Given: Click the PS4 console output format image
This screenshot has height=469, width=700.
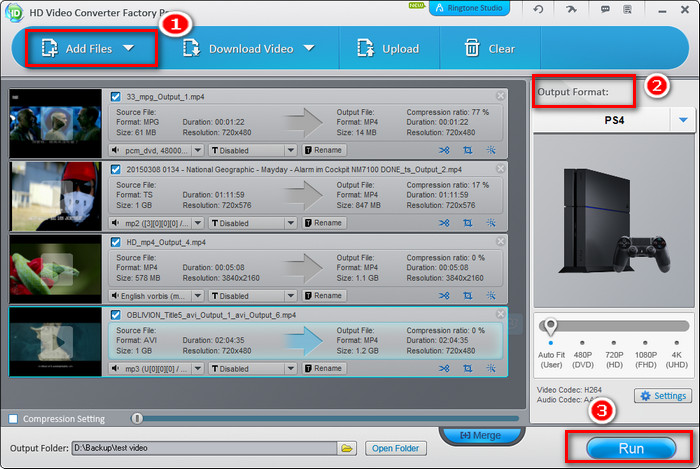Looking at the screenshot, I should point(614,221).
